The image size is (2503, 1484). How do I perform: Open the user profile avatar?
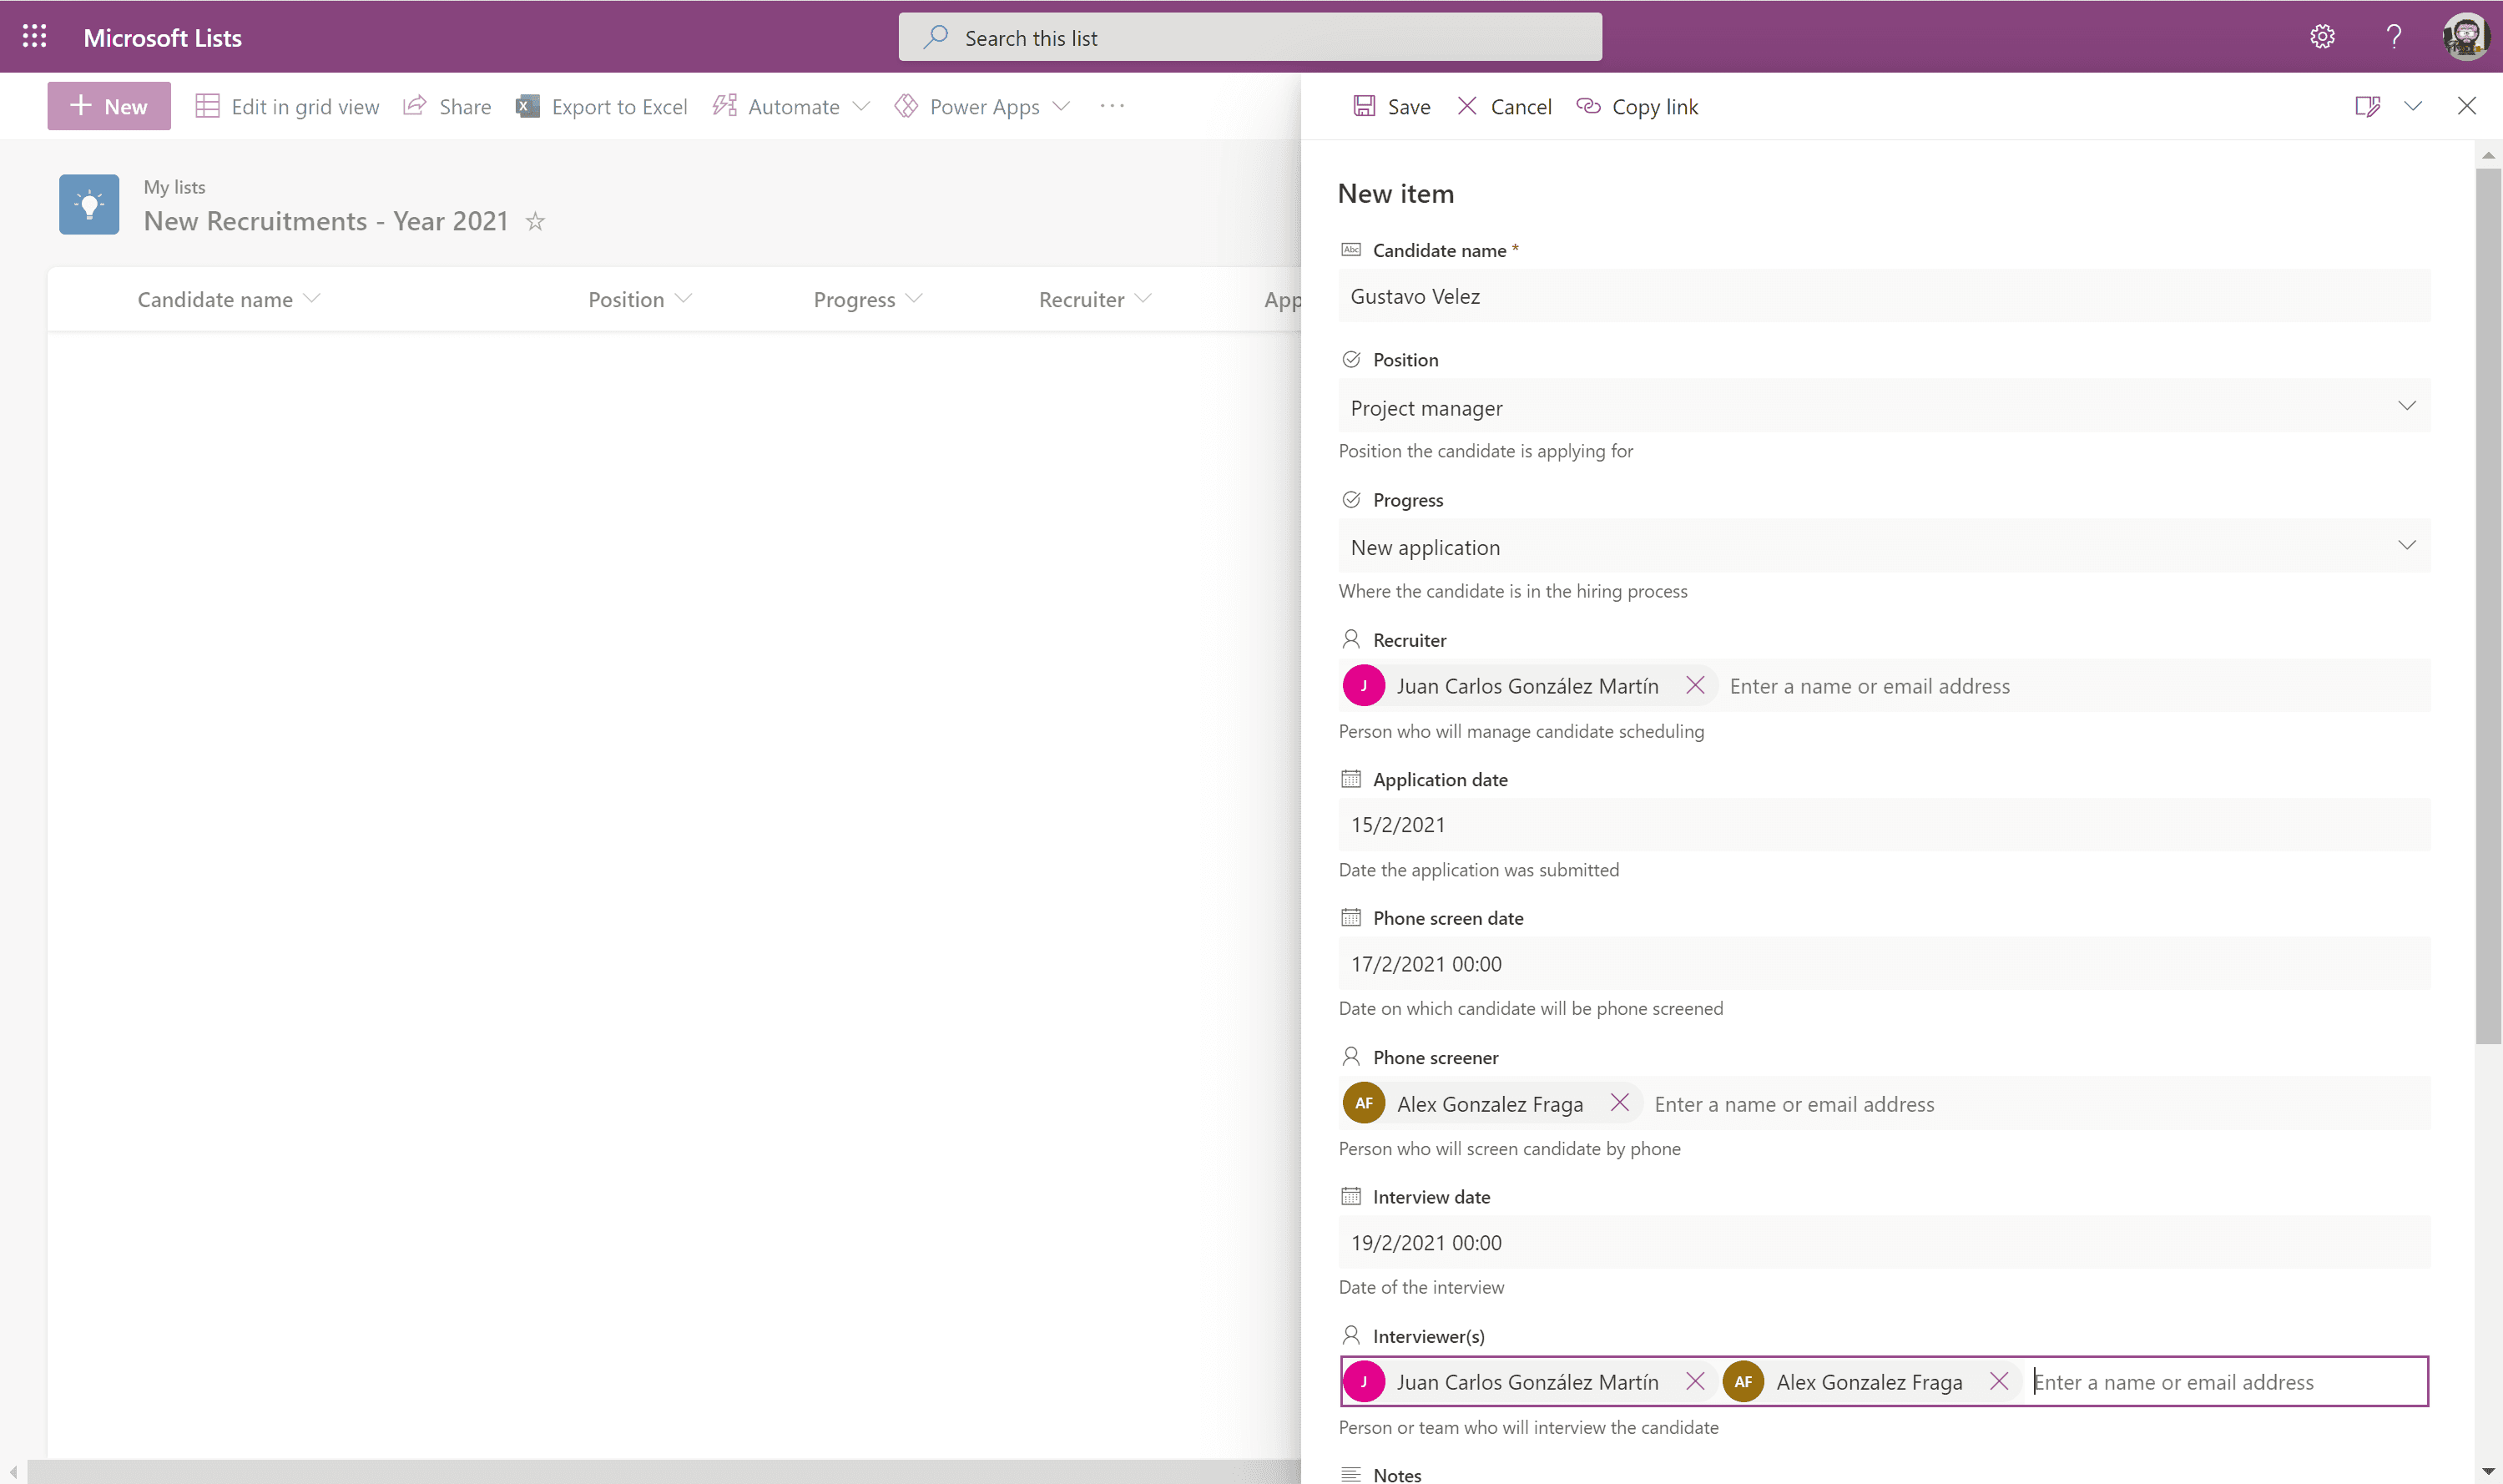click(2466, 37)
